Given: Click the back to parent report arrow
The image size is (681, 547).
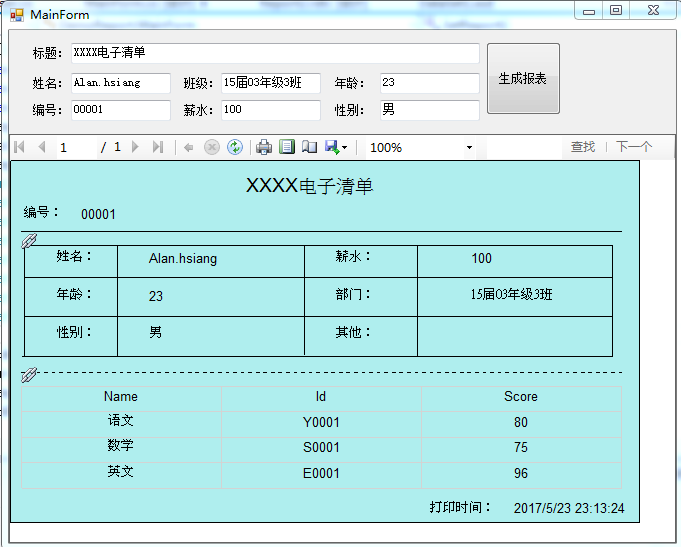Looking at the screenshot, I should click(188, 148).
